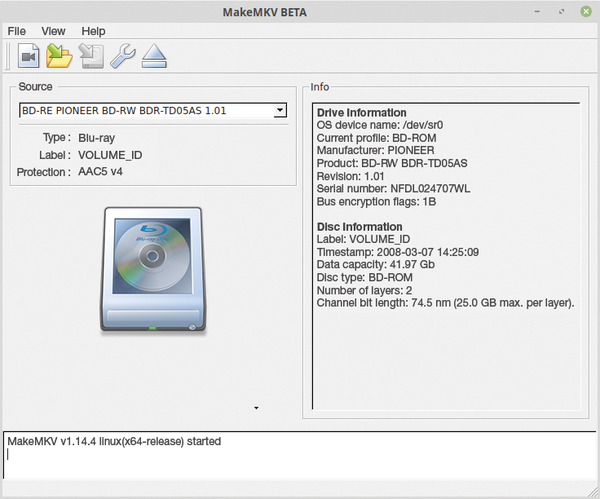Expand the source drive dropdown arrow
The height and width of the screenshot is (499, 600).
(x=280, y=110)
